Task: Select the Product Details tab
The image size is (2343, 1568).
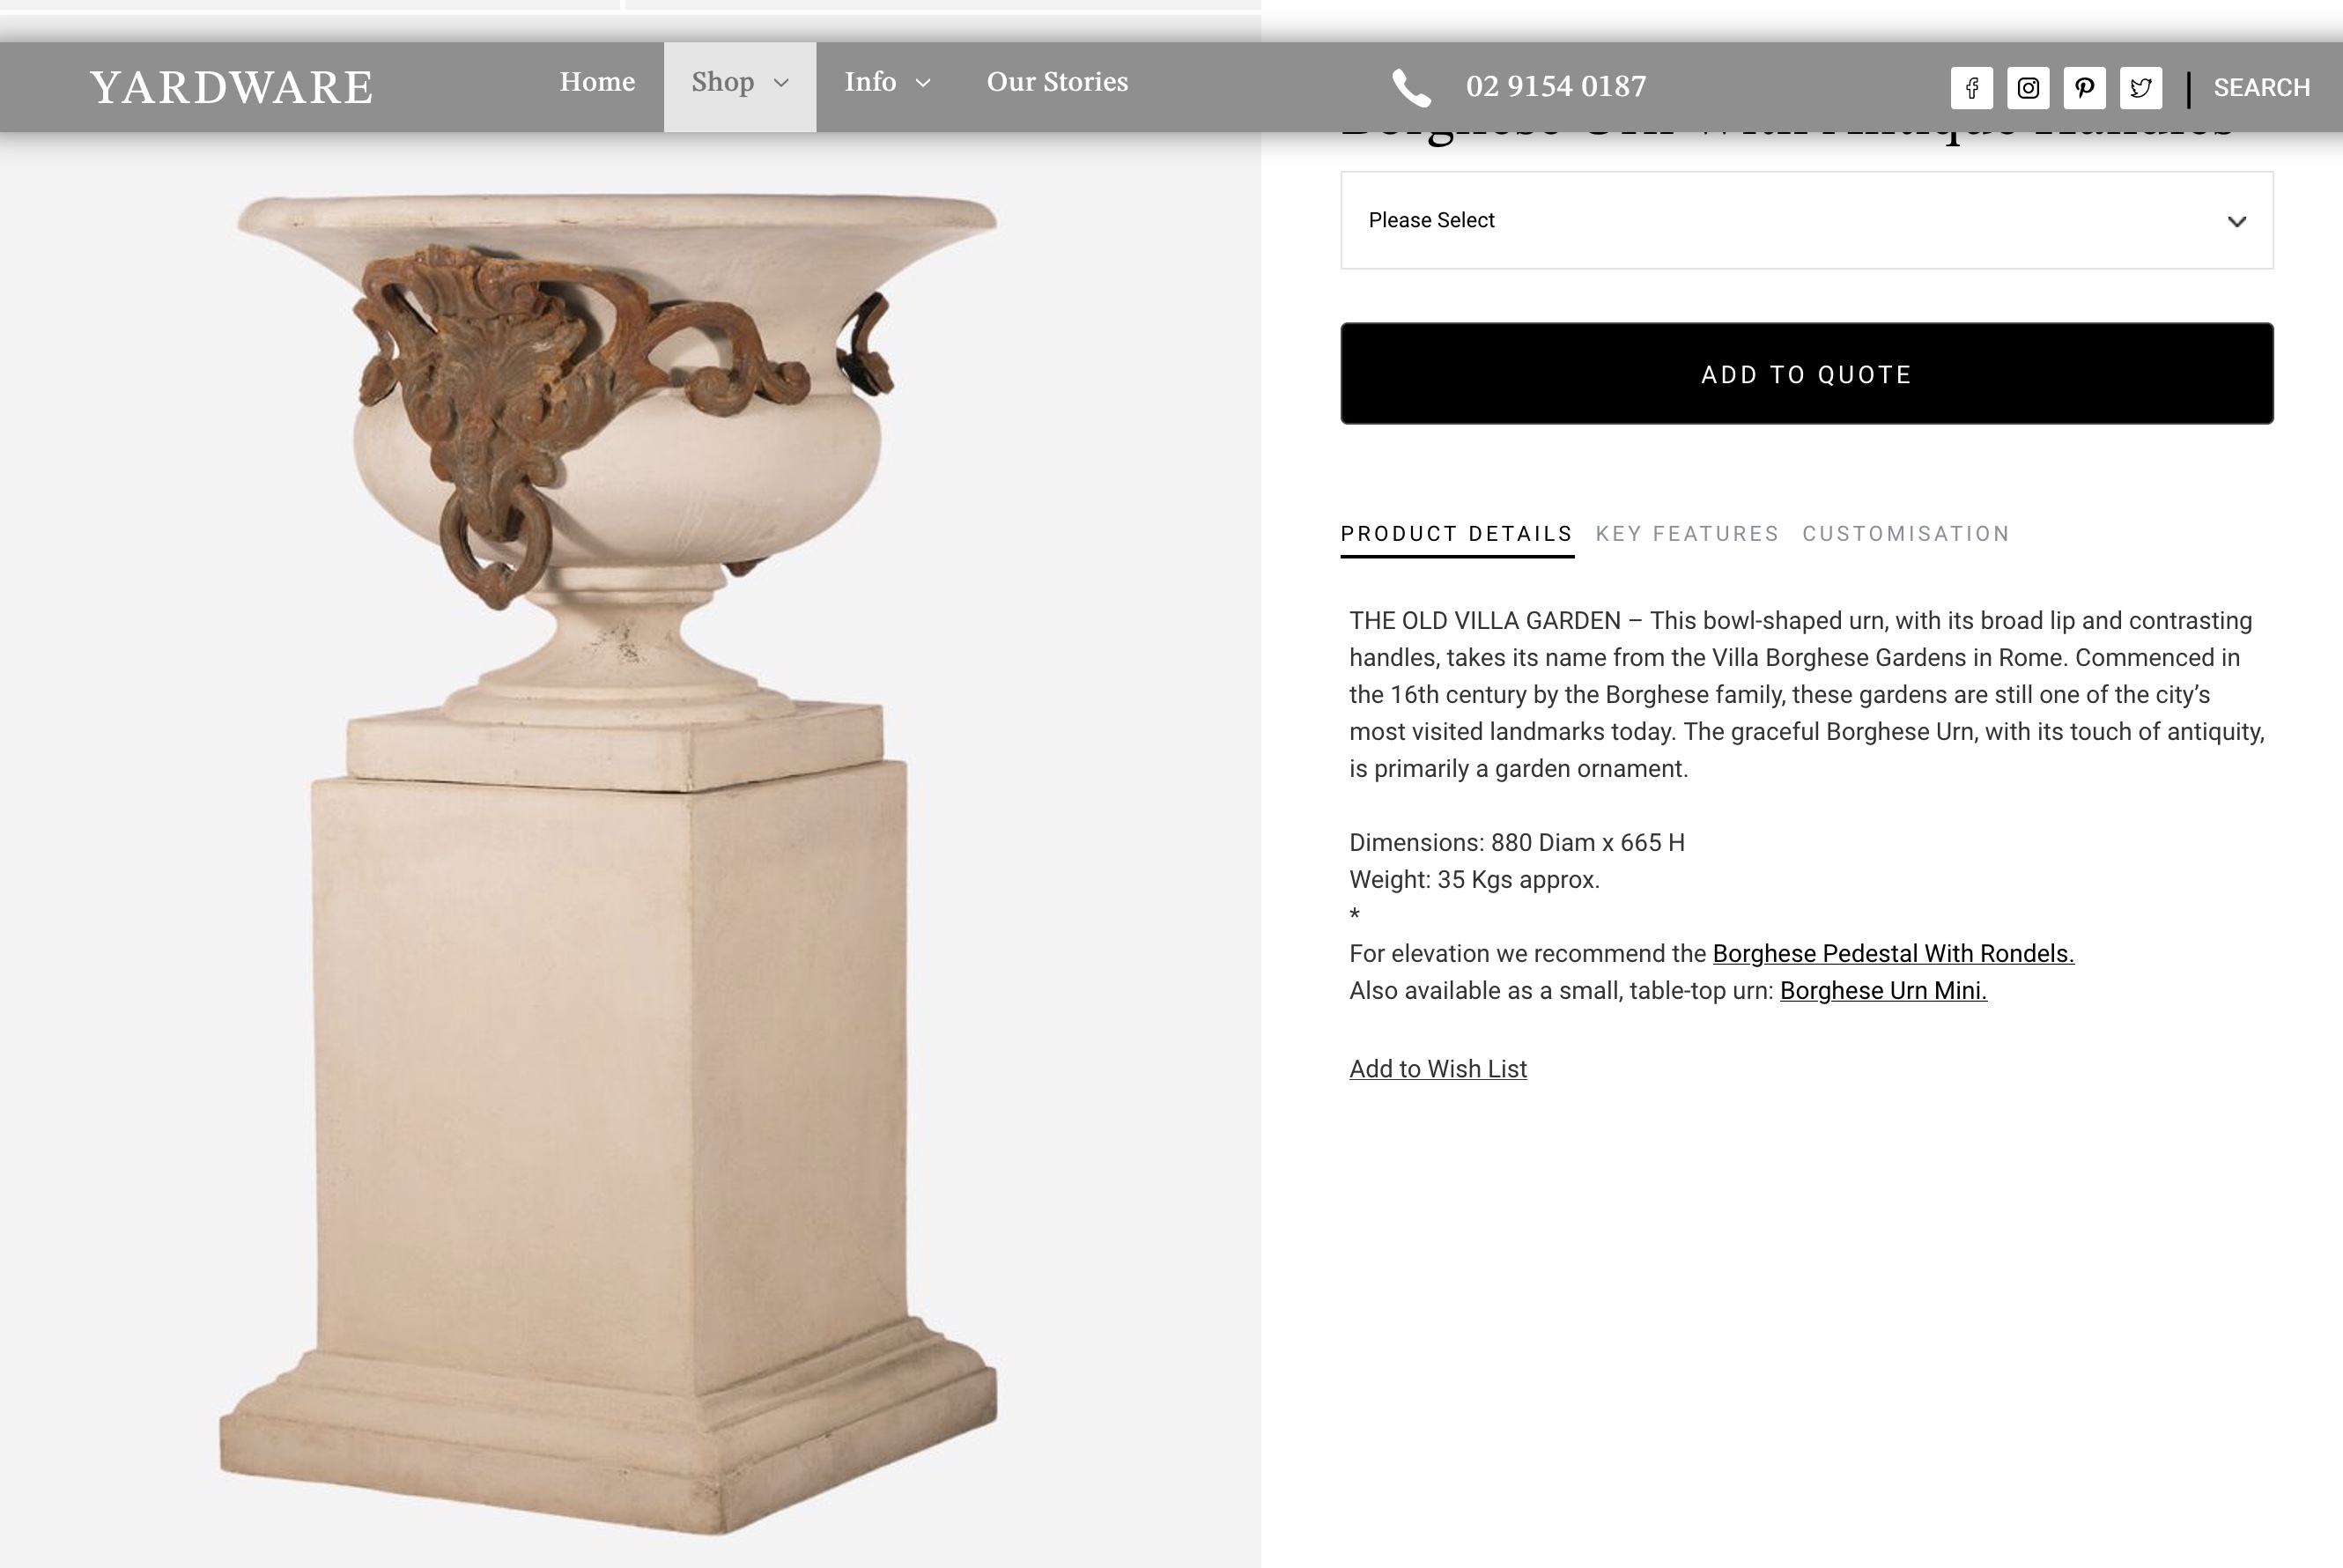Action: [1457, 535]
